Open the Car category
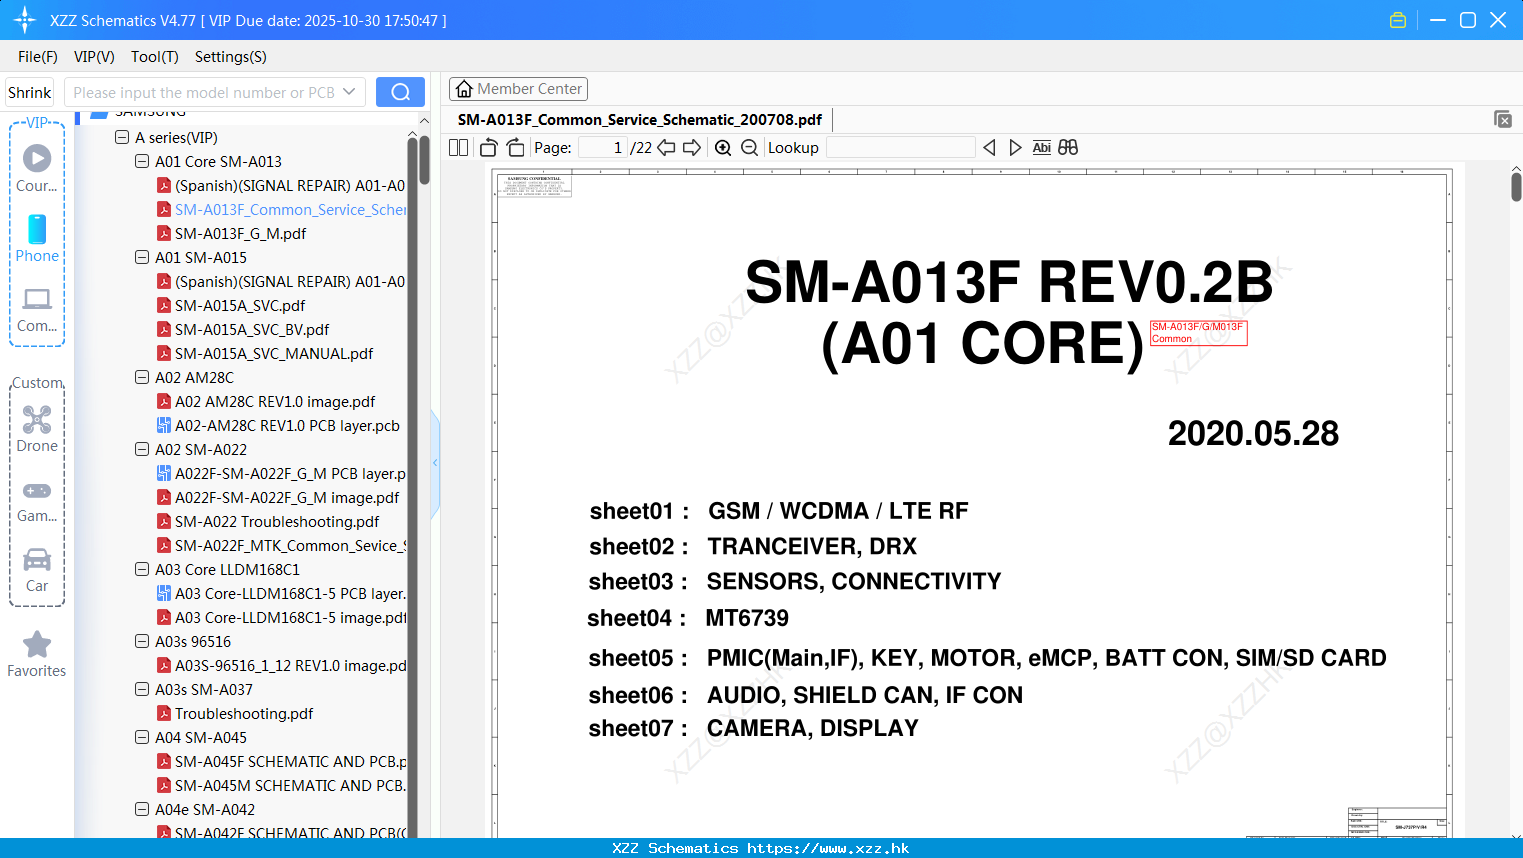This screenshot has height=858, width=1523. coord(37,570)
